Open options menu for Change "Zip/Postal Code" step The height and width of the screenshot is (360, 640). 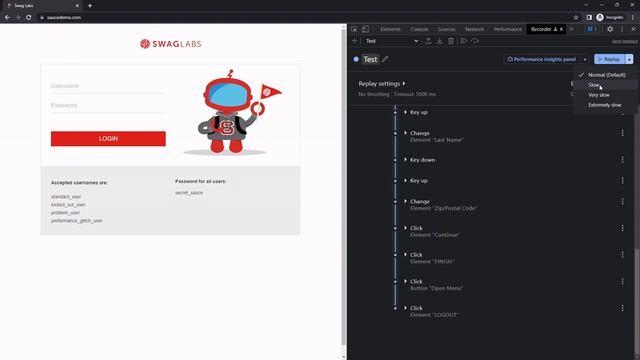tap(622, 201)
